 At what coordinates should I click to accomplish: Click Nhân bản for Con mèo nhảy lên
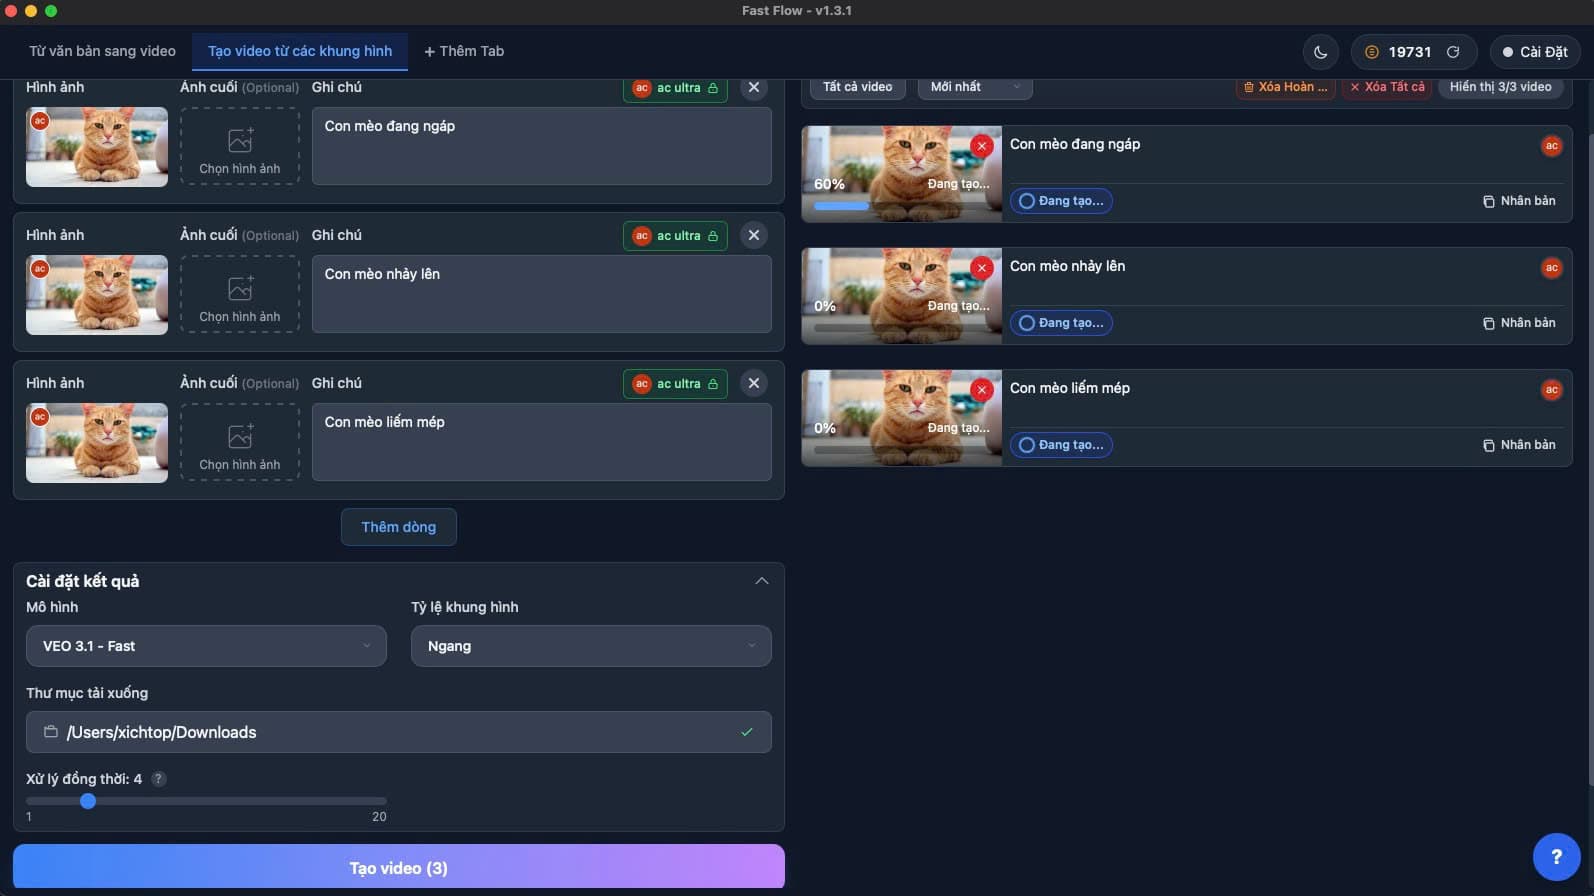point(1519,323)
